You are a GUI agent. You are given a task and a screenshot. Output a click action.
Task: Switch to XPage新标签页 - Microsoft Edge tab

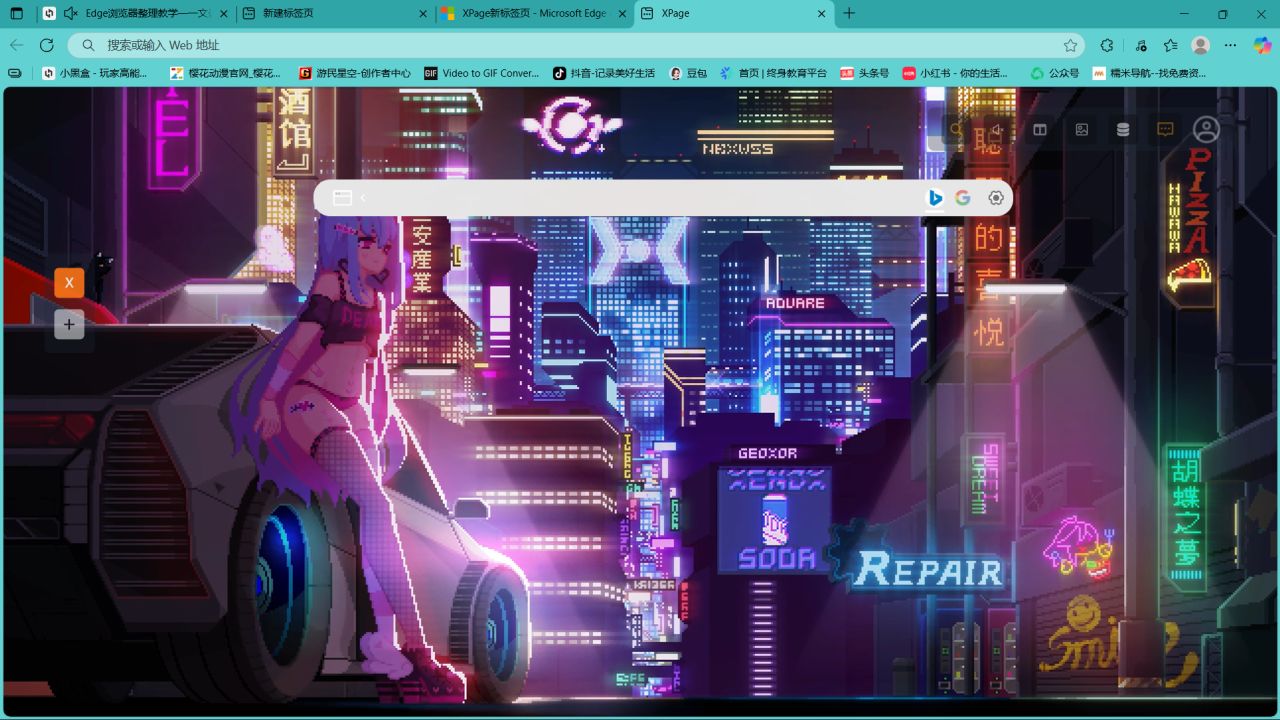[535, 14]
